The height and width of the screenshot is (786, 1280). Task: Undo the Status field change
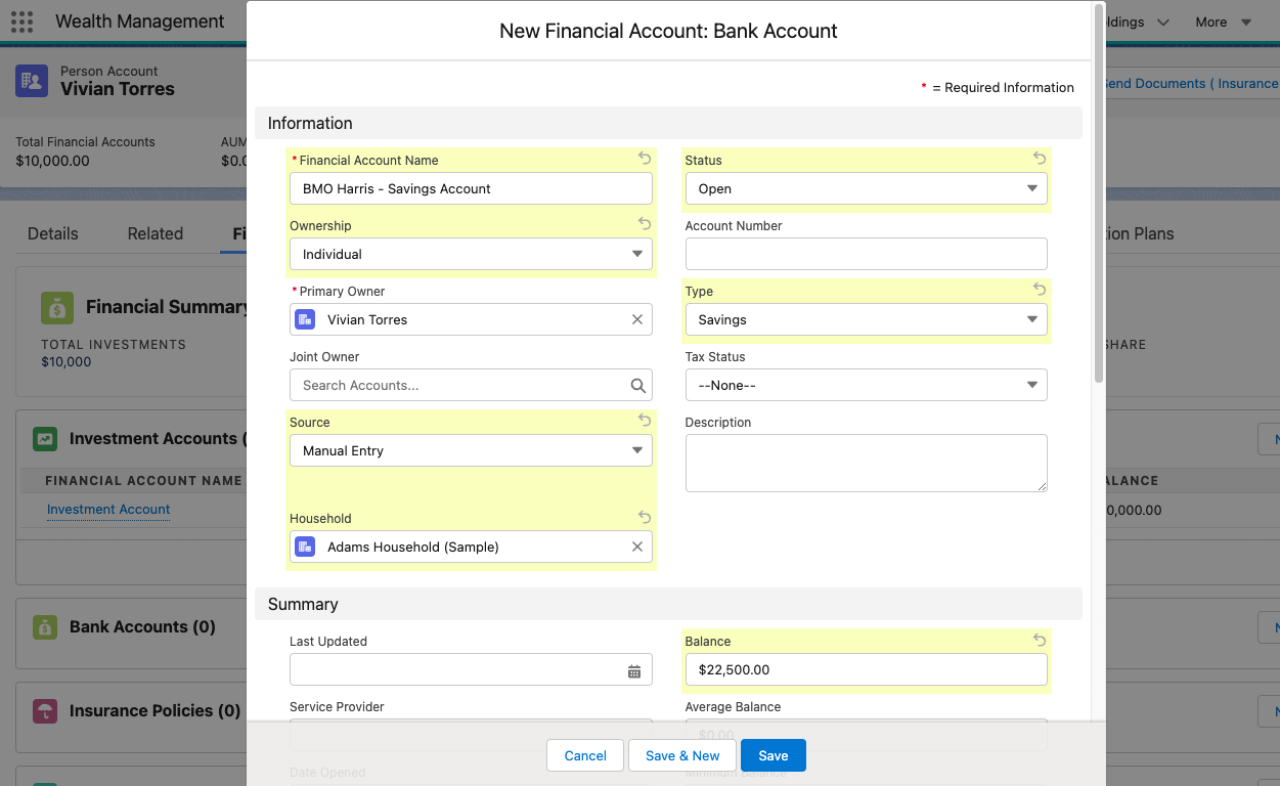coord(1039,158)
